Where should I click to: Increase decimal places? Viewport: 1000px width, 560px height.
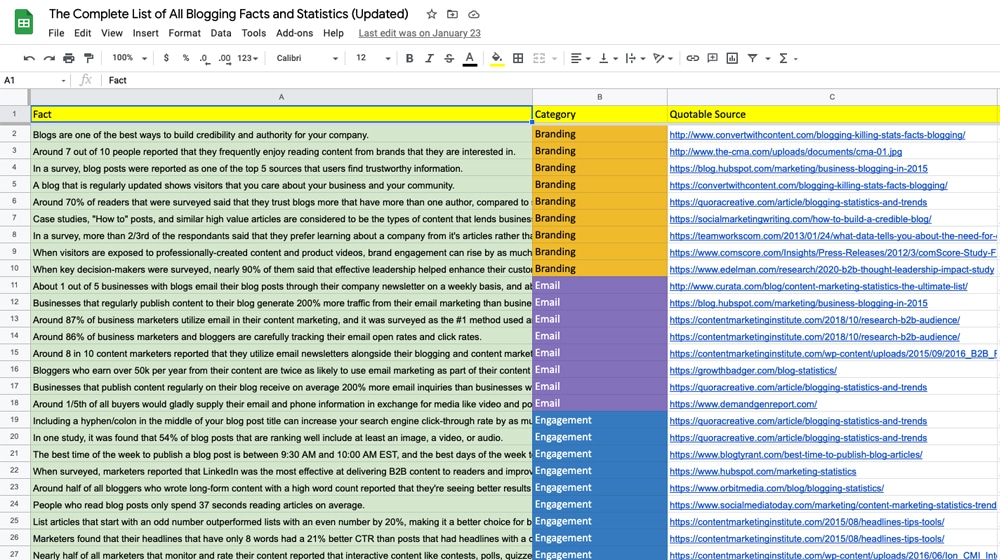point(224,58)
